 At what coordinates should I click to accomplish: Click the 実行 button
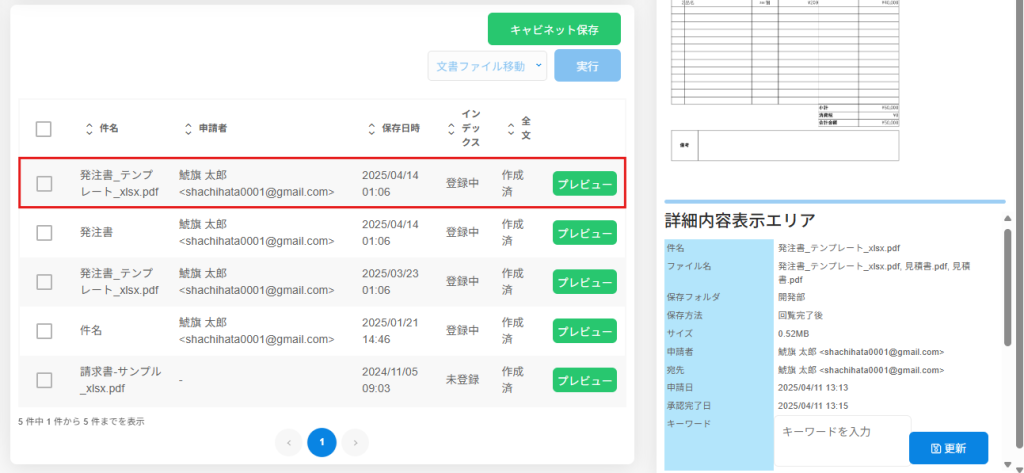point(587,66)
